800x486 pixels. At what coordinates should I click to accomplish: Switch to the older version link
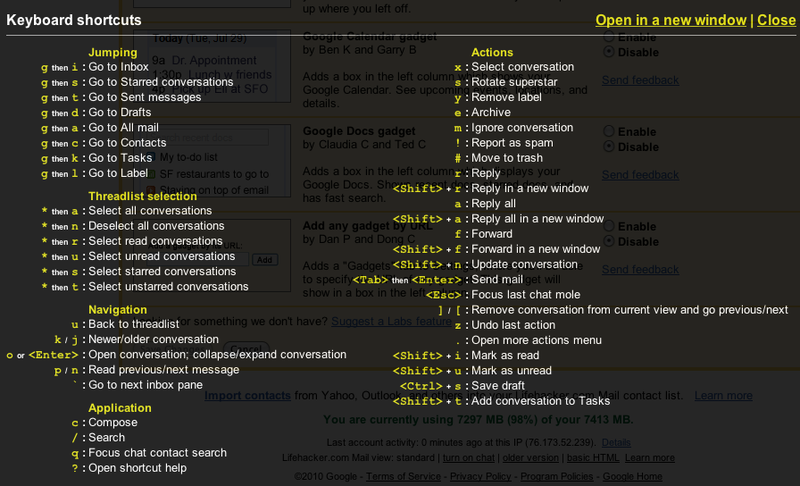531,457
